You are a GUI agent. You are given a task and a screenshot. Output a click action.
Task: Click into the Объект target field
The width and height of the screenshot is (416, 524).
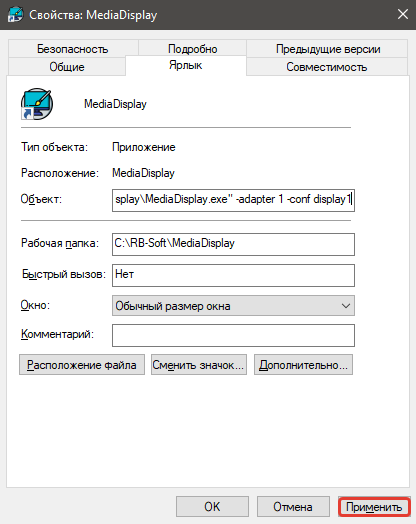tap(233, 200)
